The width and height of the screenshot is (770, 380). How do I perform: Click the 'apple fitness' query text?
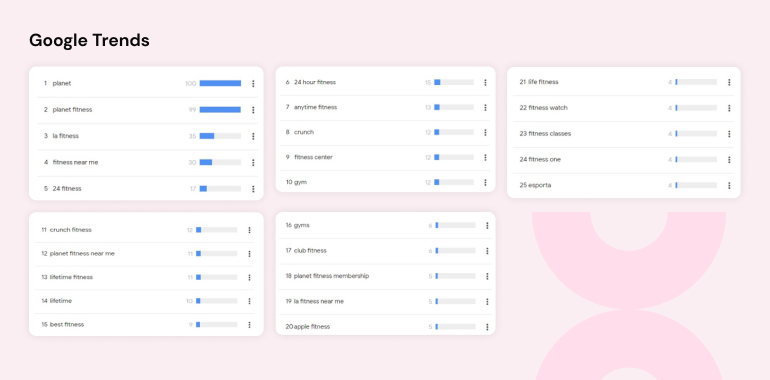coord(312,326)
